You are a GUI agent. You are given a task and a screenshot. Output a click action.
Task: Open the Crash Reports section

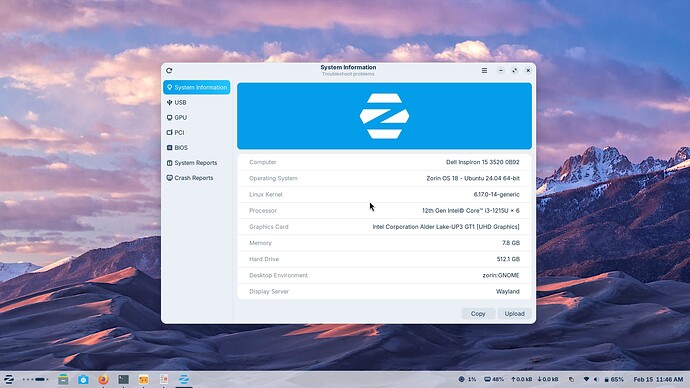click(196, 178)
